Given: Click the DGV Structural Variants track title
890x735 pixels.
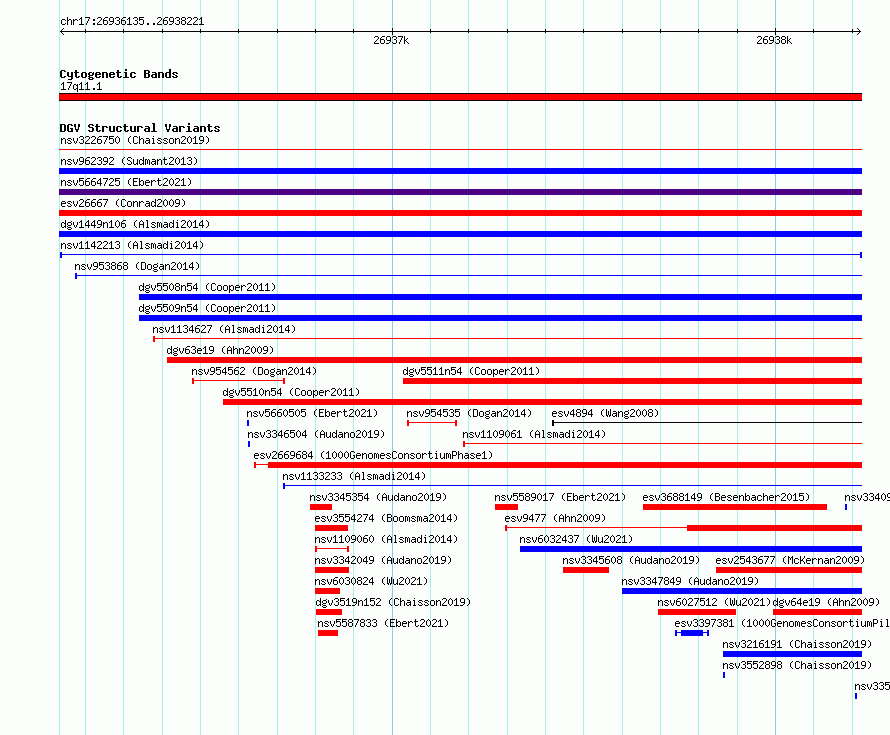Looking at the screenshot, I should tap(140, 128).
